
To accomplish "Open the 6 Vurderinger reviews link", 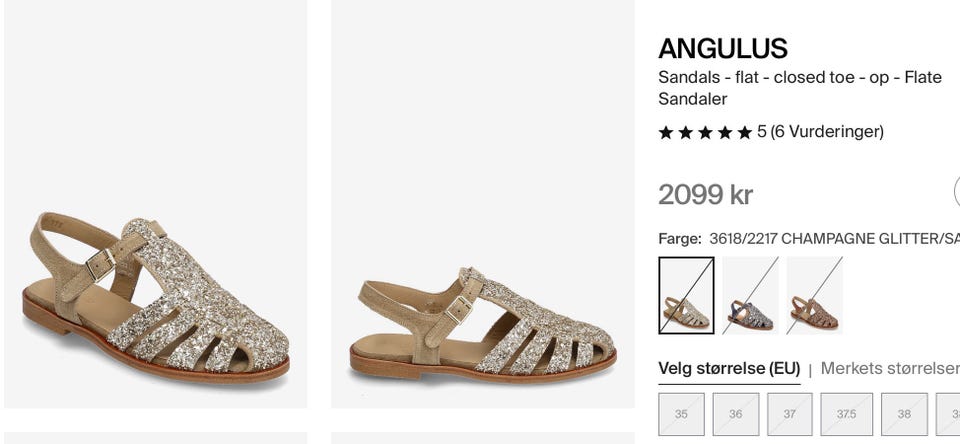I will coord(827,132).
